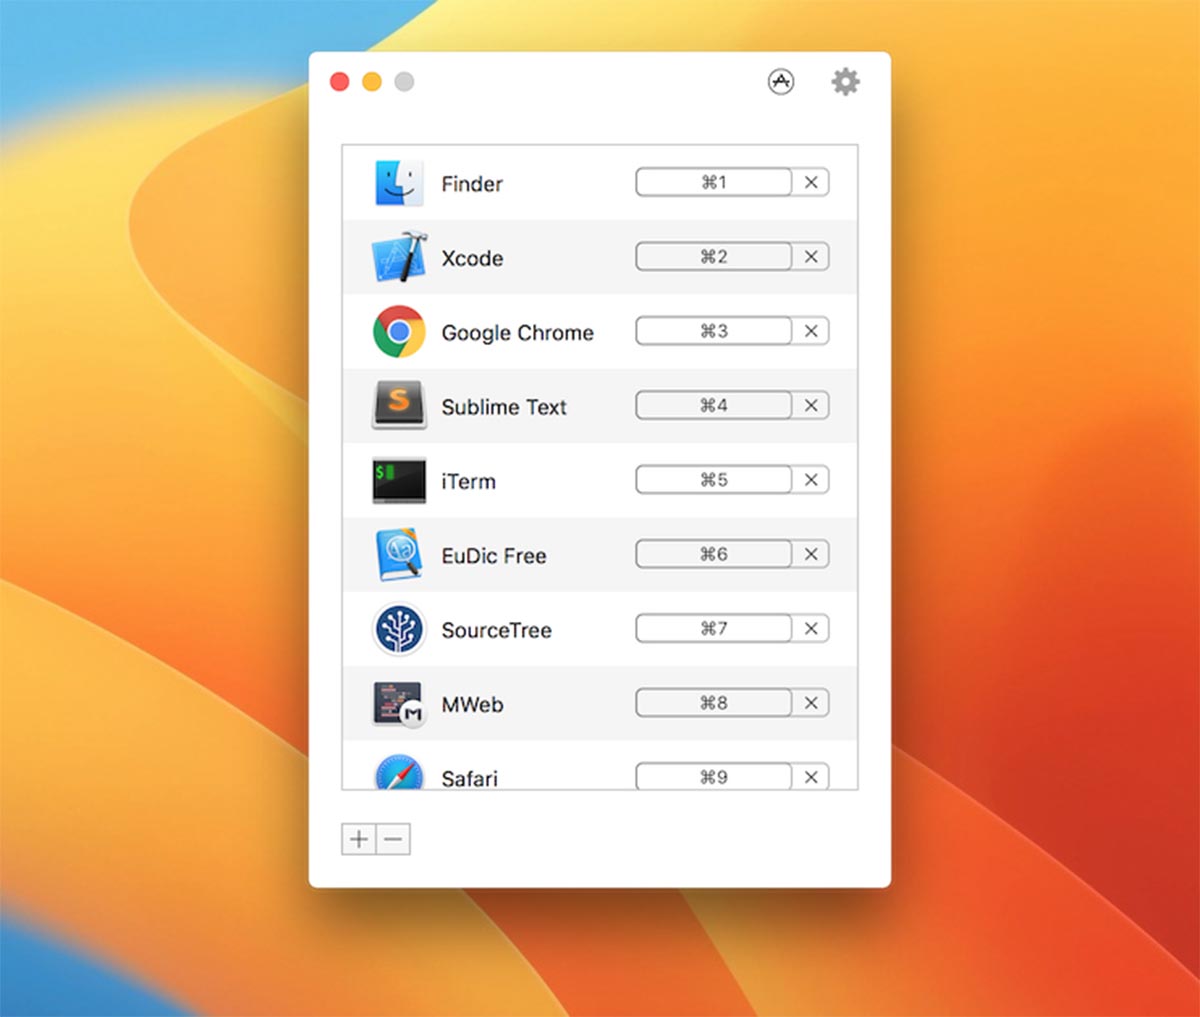Remove selected app with the minus button
Image resolution: width=1200 pixels, height=1017 pixels.
pyautogui.click(x=393, y=839)
